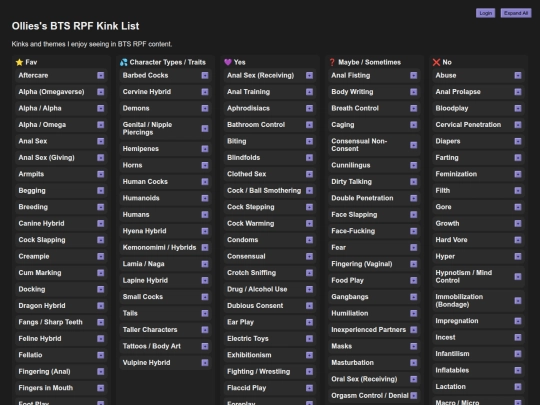Expand Immobilization (Bondage) details
Screen dimensions: 540x405
[518, 301]
